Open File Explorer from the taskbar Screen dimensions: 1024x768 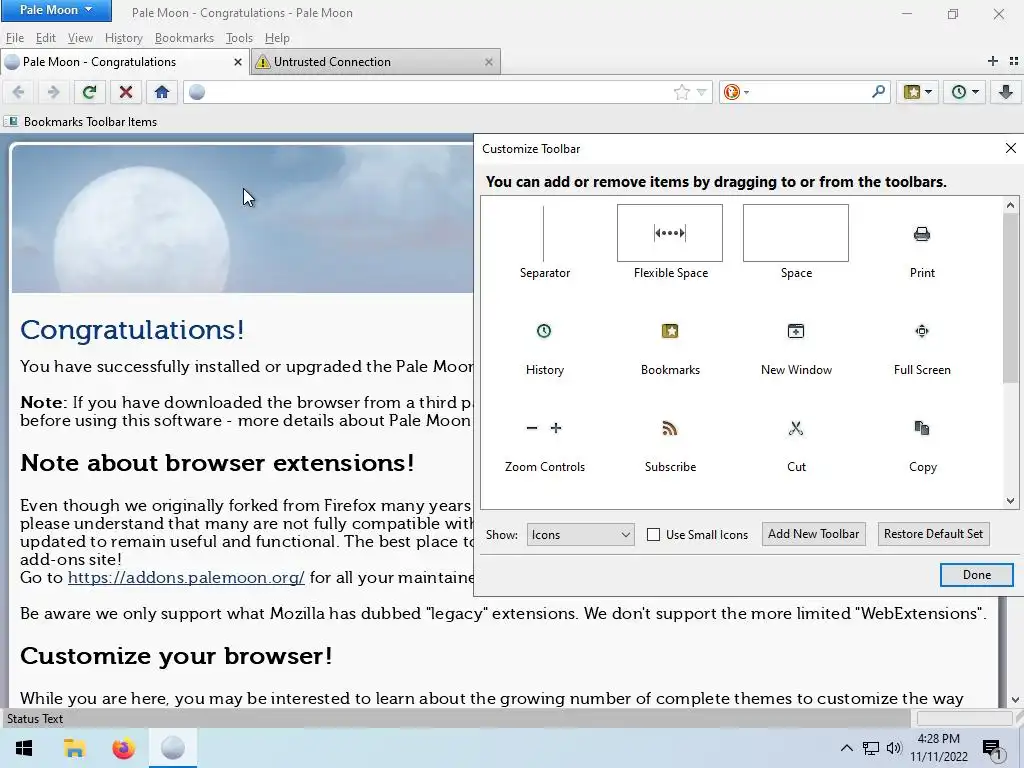[74, 748]
